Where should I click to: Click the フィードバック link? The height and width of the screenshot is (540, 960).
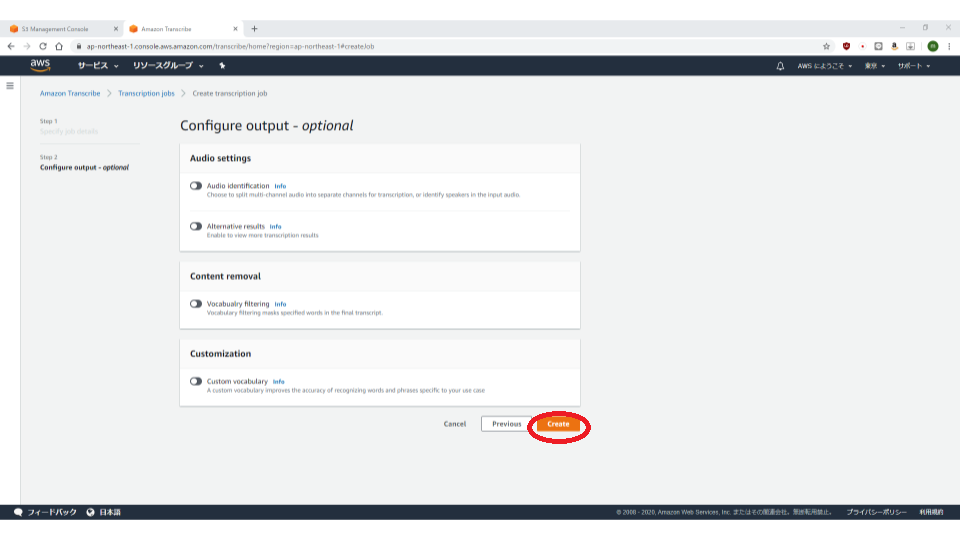tap(52, 512)
